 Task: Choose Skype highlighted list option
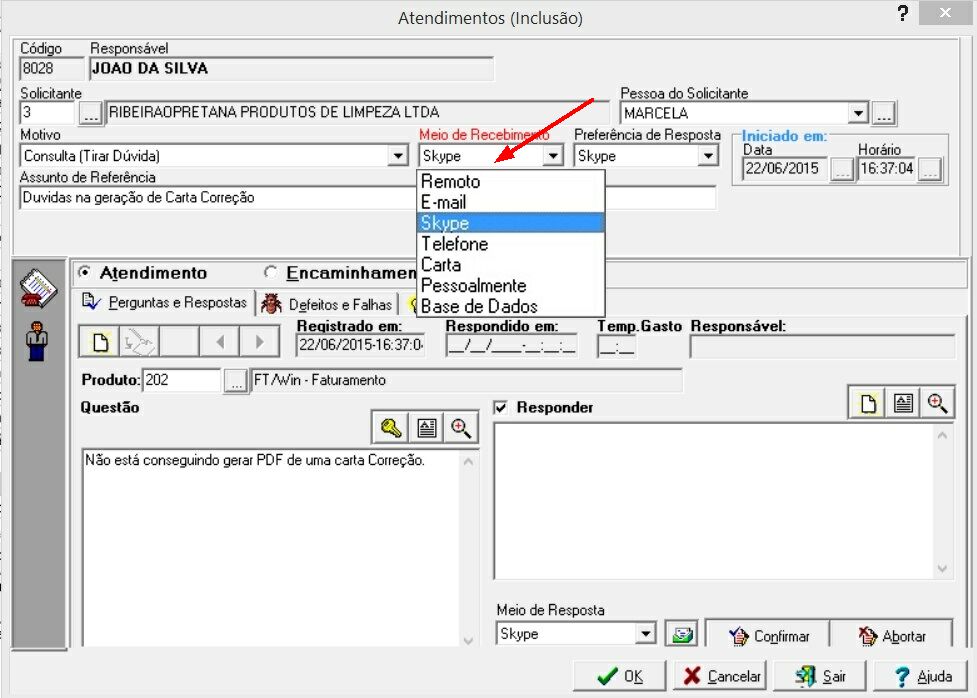[x=511, y=223]
